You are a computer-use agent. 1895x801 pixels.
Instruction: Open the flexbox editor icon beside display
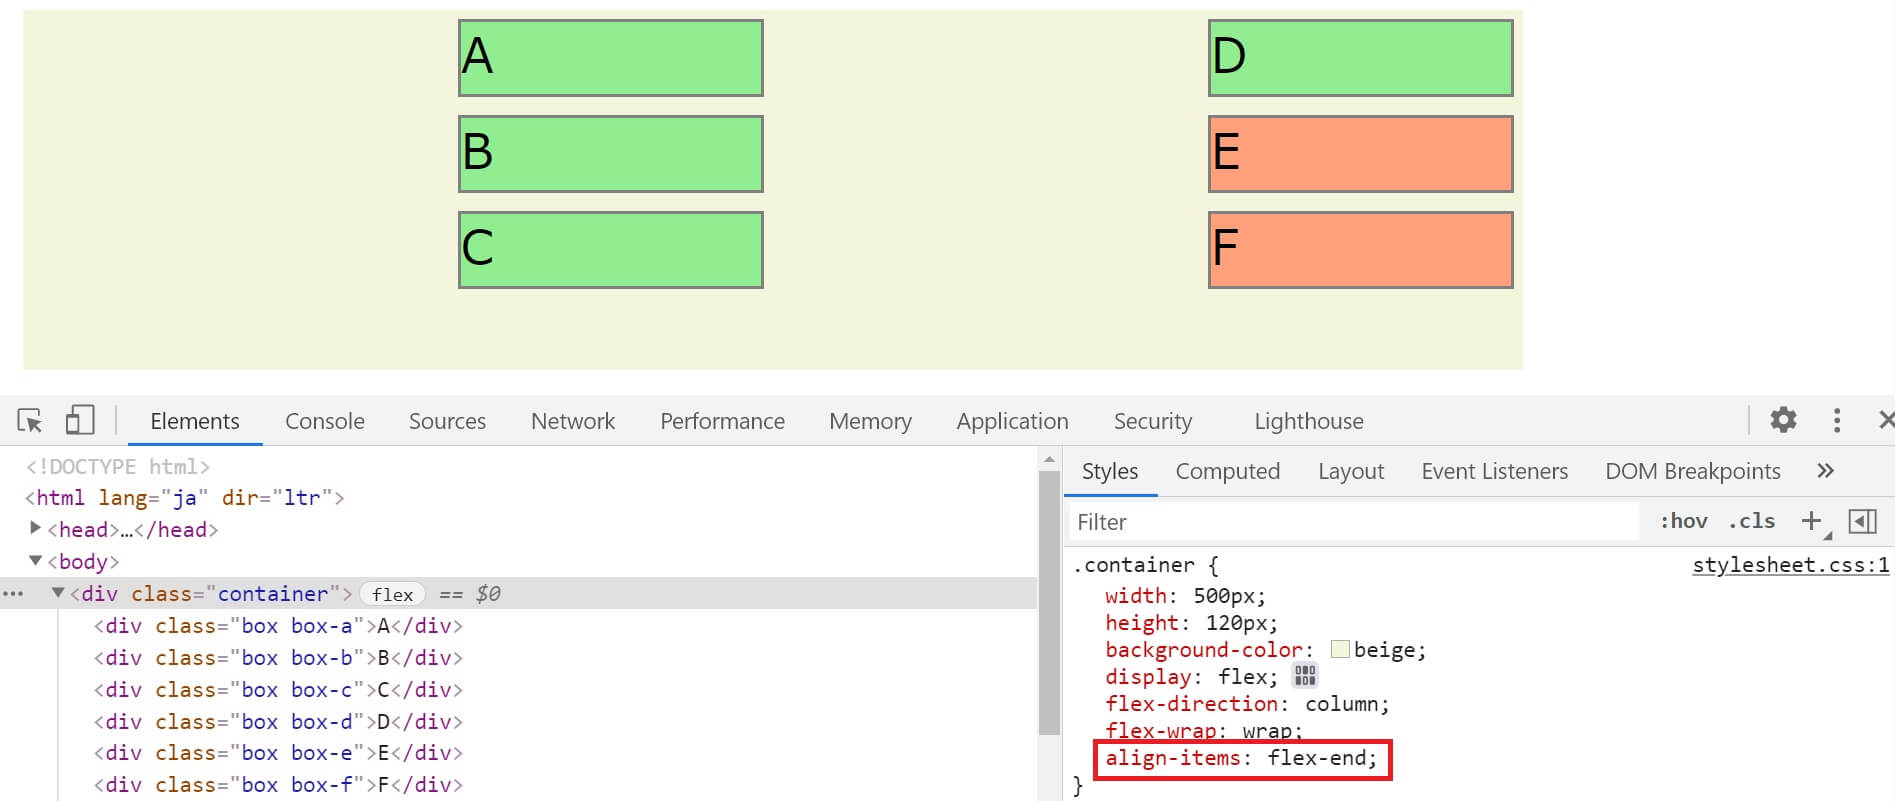click(1305, 676)
